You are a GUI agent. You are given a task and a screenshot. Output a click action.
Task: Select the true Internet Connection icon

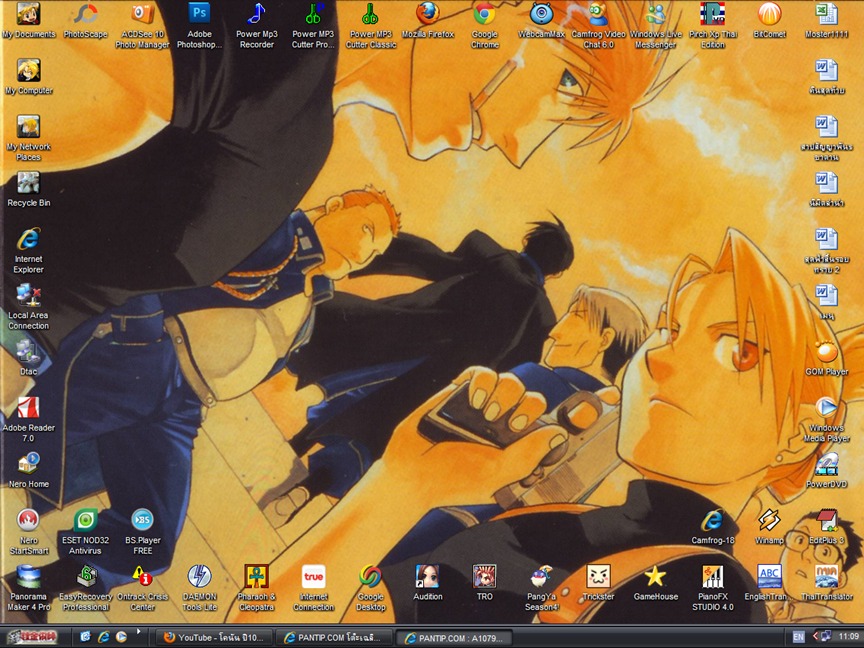(313, 588)
